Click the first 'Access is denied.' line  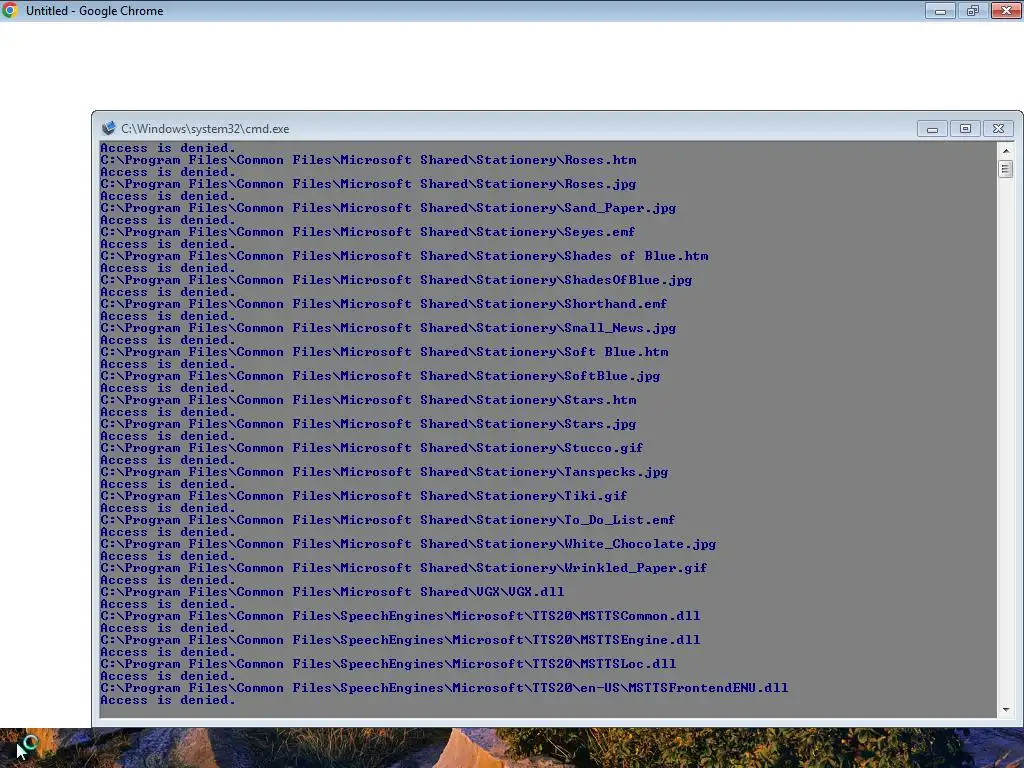coord(168,148)
